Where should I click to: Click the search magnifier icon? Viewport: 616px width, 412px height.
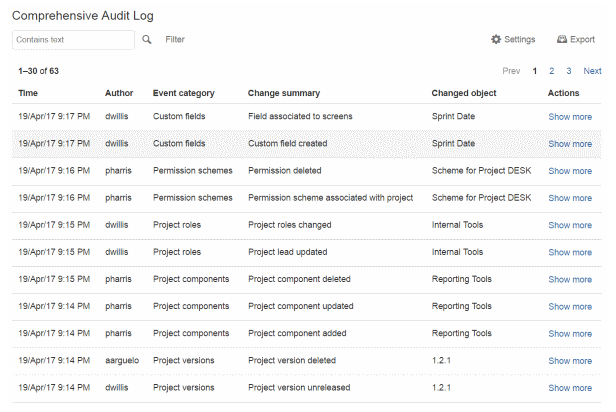[147, 39]
